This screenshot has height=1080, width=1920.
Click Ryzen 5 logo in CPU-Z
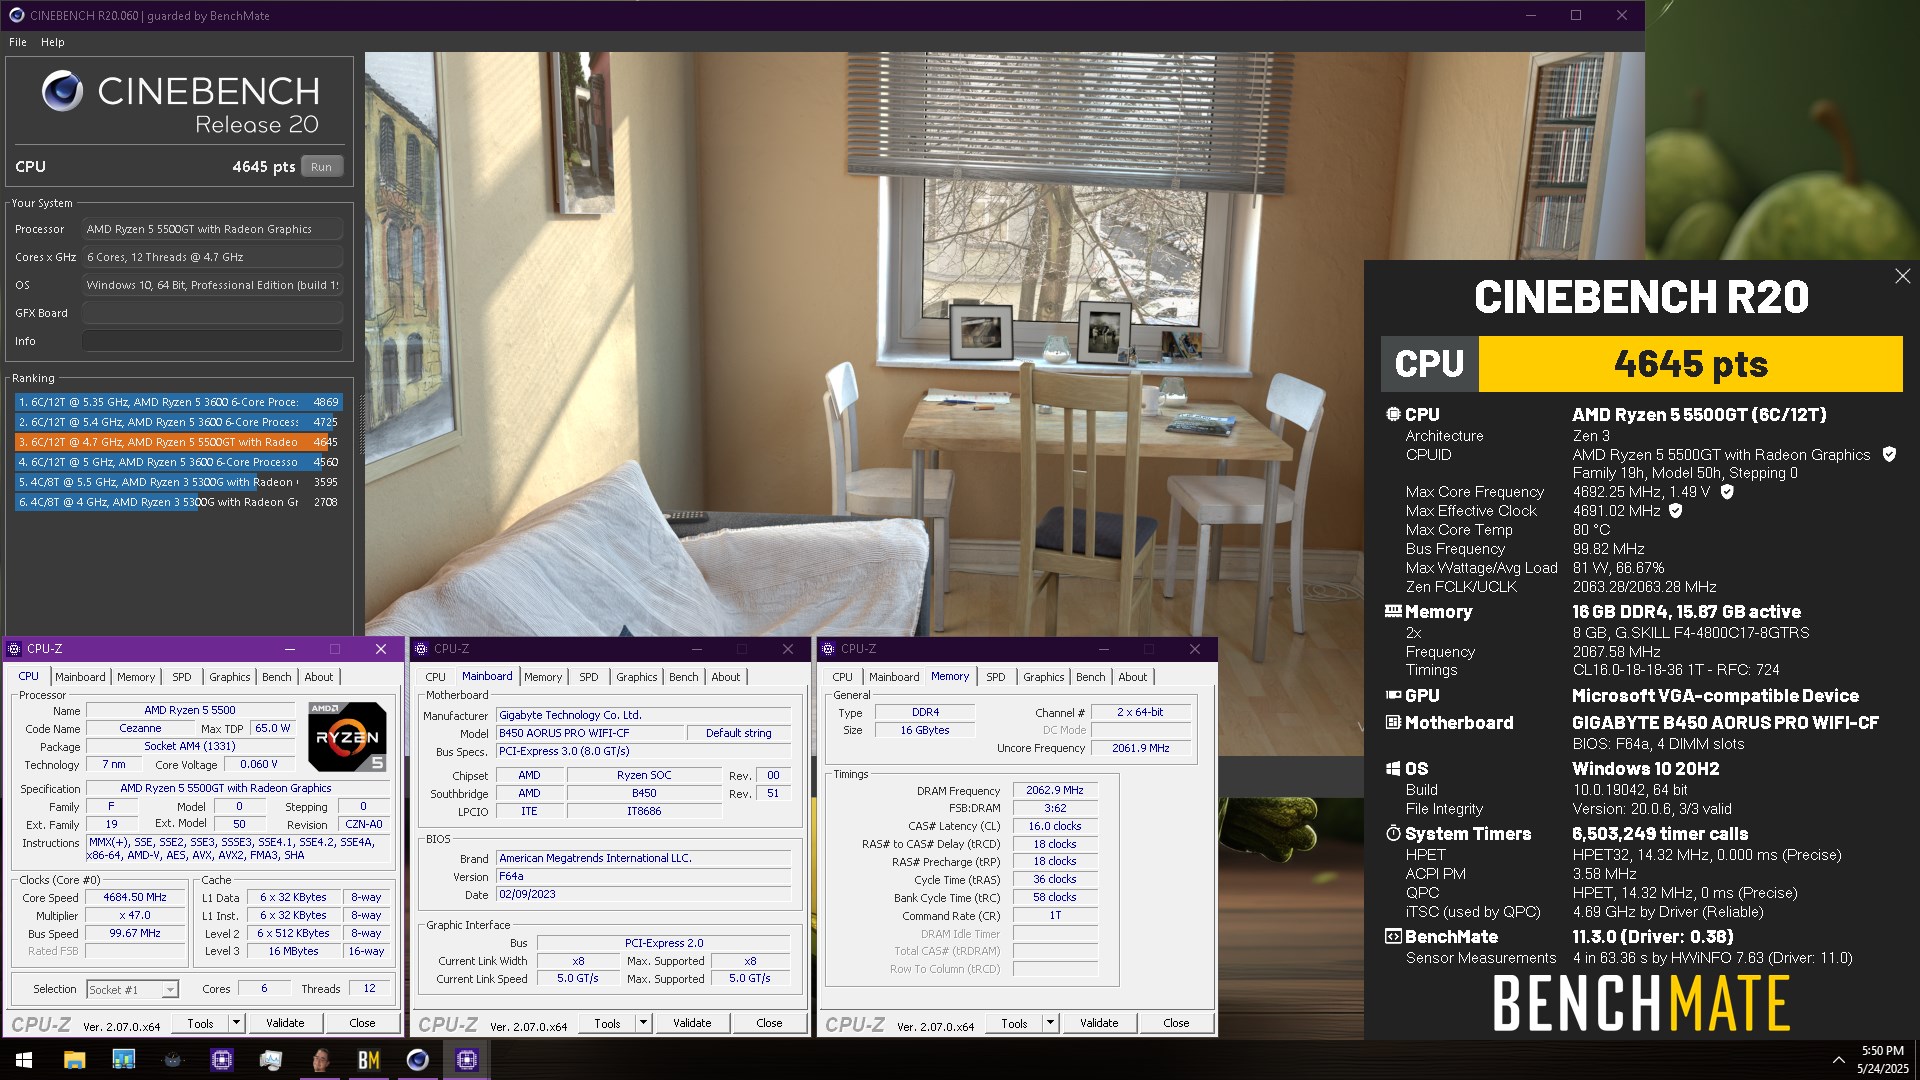pyautogui.click(x=346, y=737)
